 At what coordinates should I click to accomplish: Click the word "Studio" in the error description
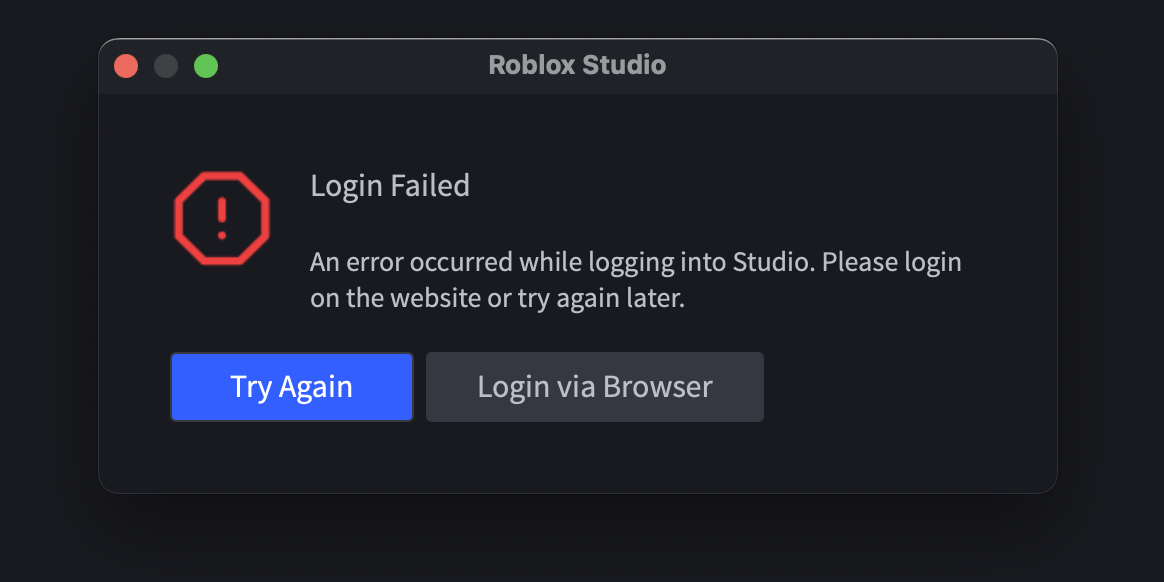772,263
